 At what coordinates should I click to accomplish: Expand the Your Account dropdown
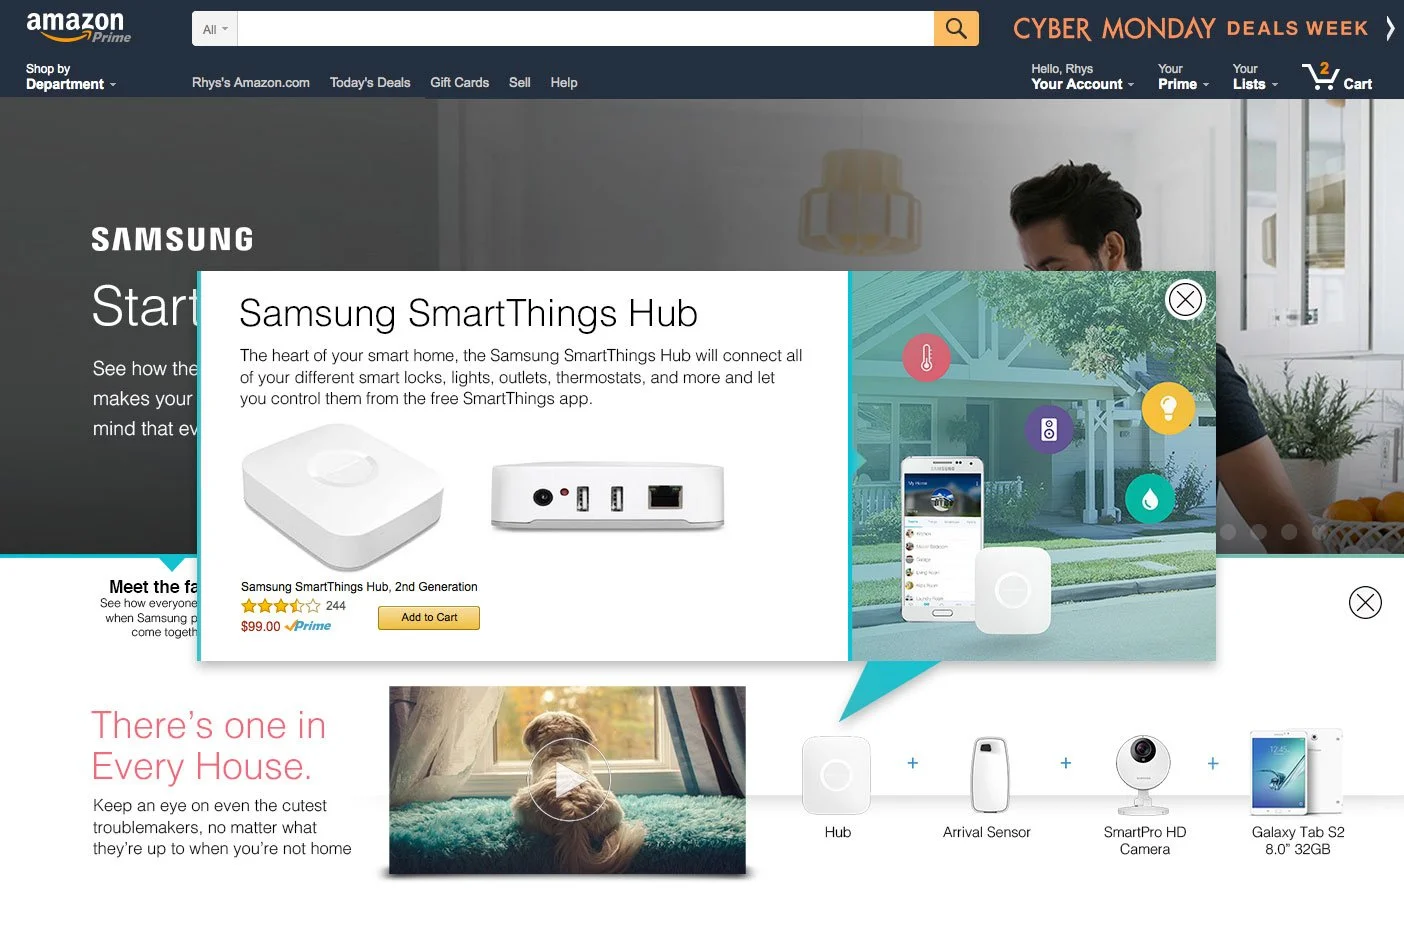click(x=1083, y=77)
